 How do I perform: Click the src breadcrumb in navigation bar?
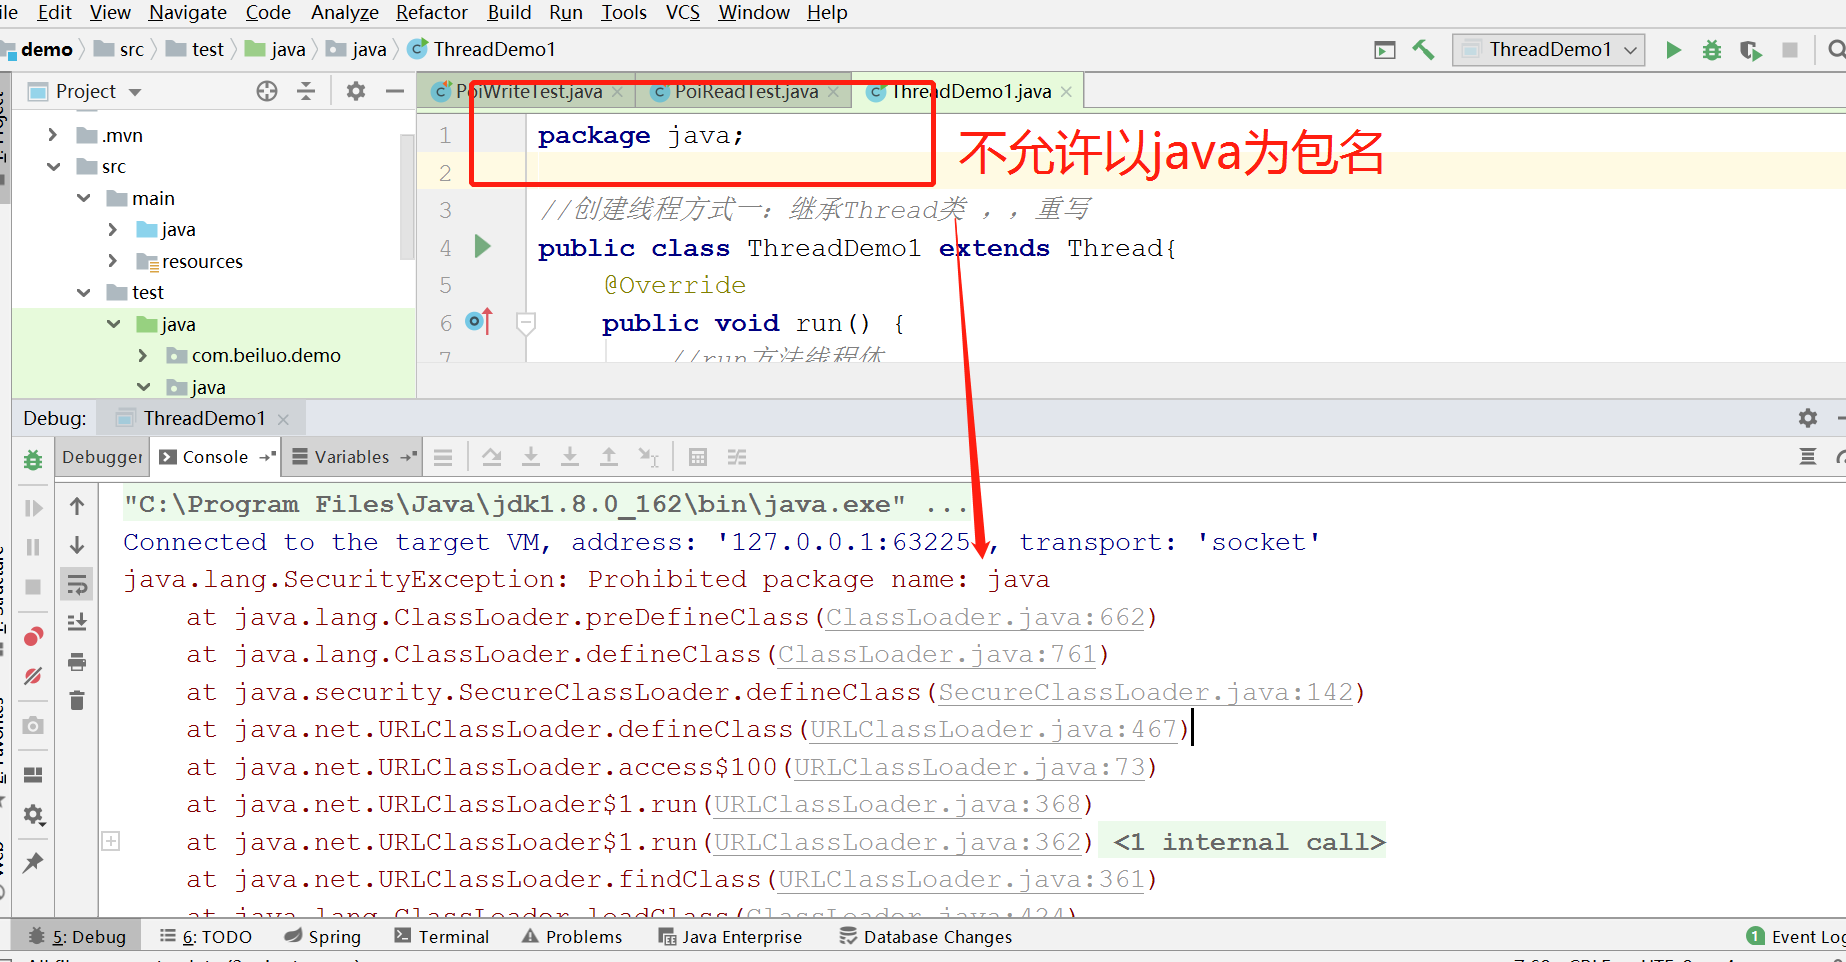120,49
